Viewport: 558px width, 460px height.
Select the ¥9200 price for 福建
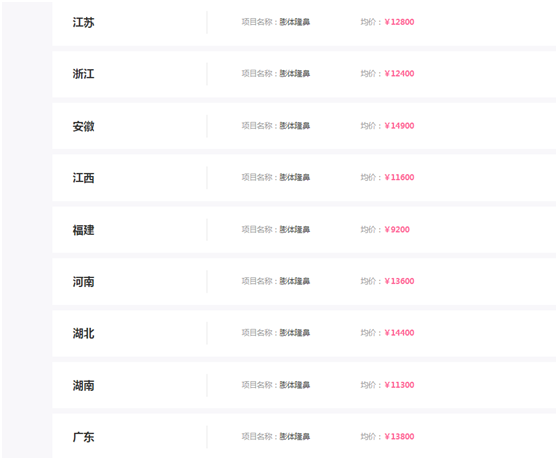(x=397, y=229)
